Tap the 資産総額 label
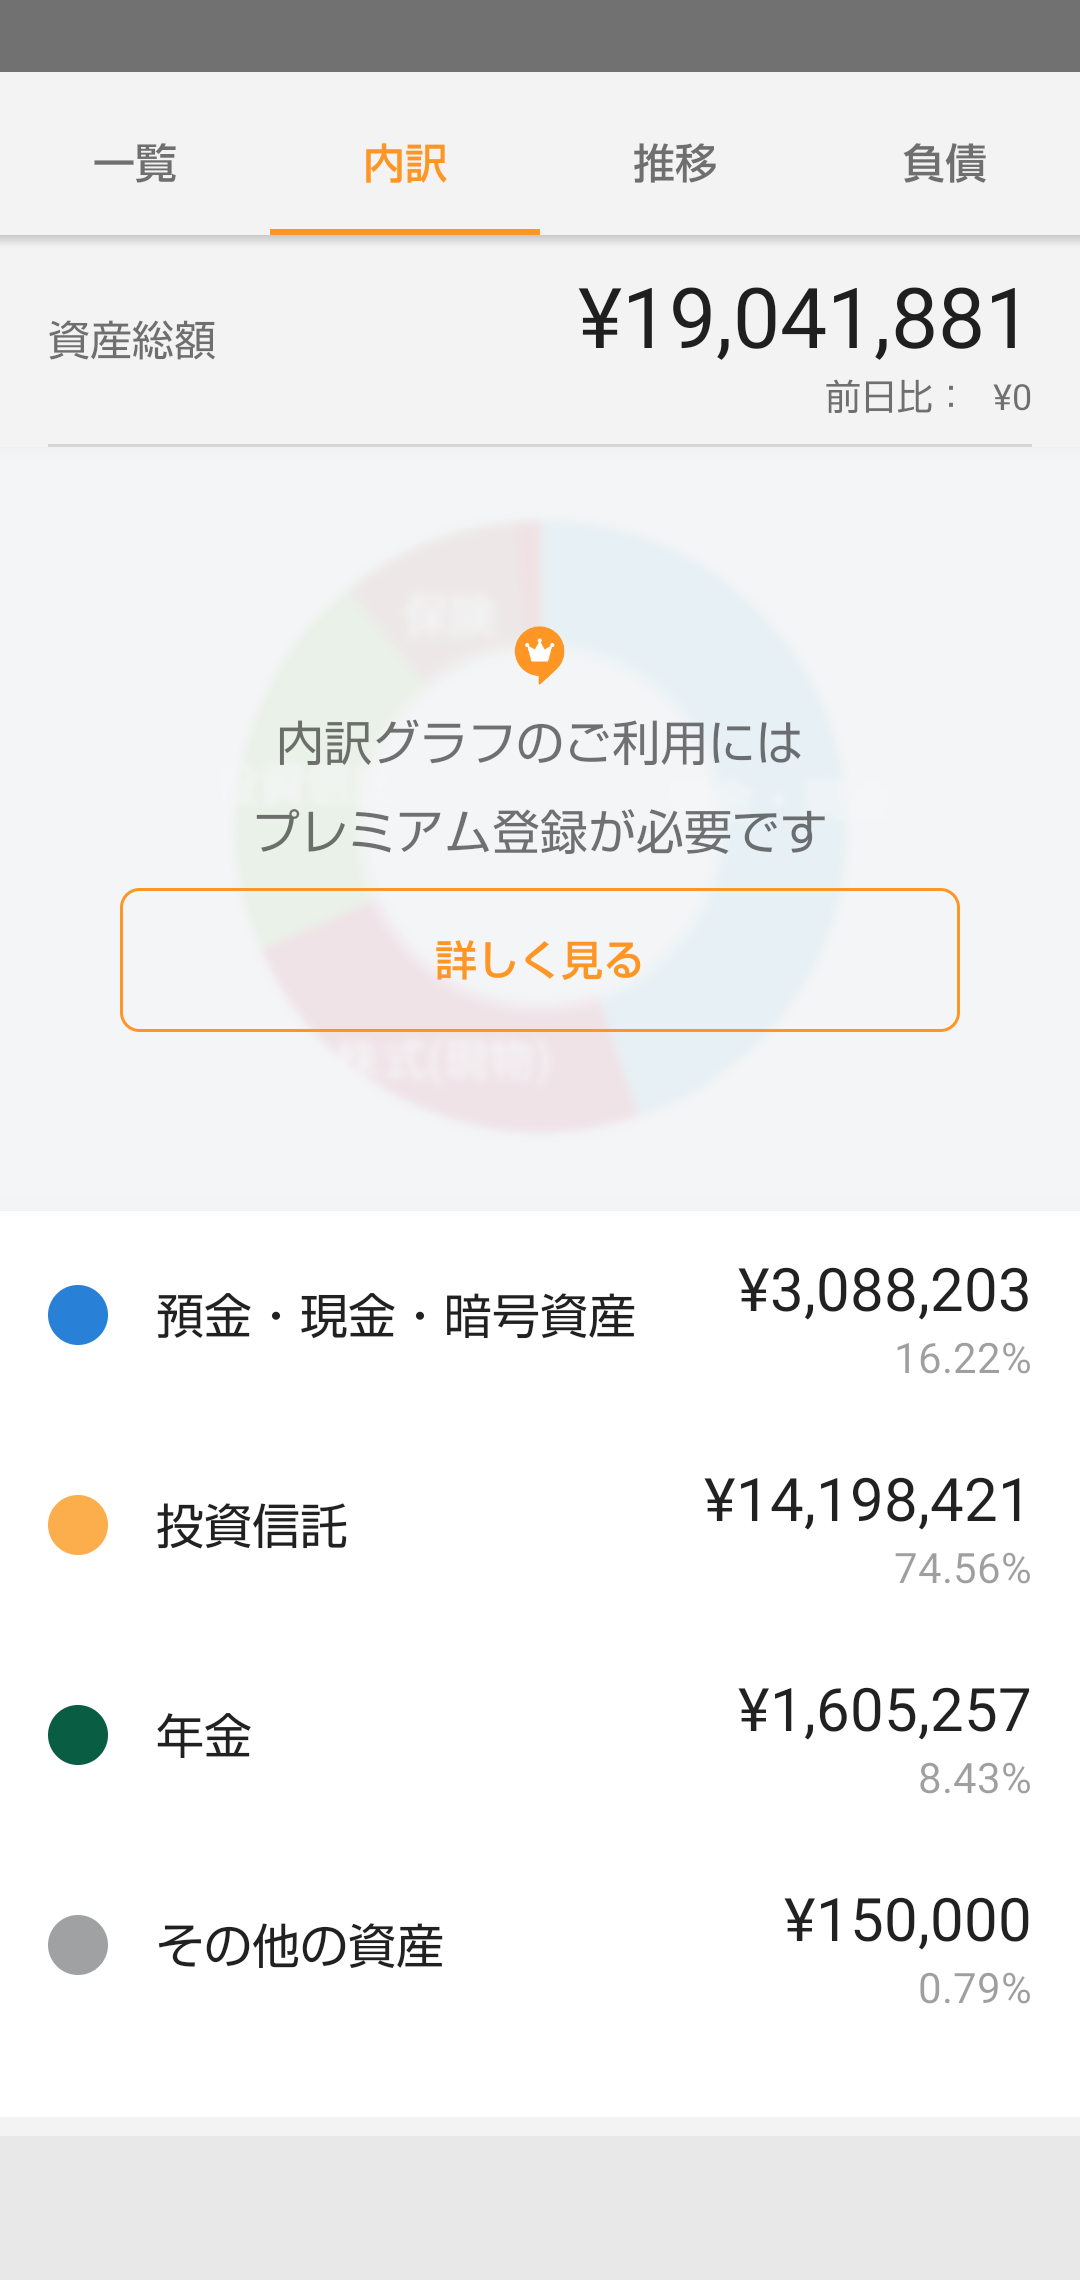 click(132, 340)
